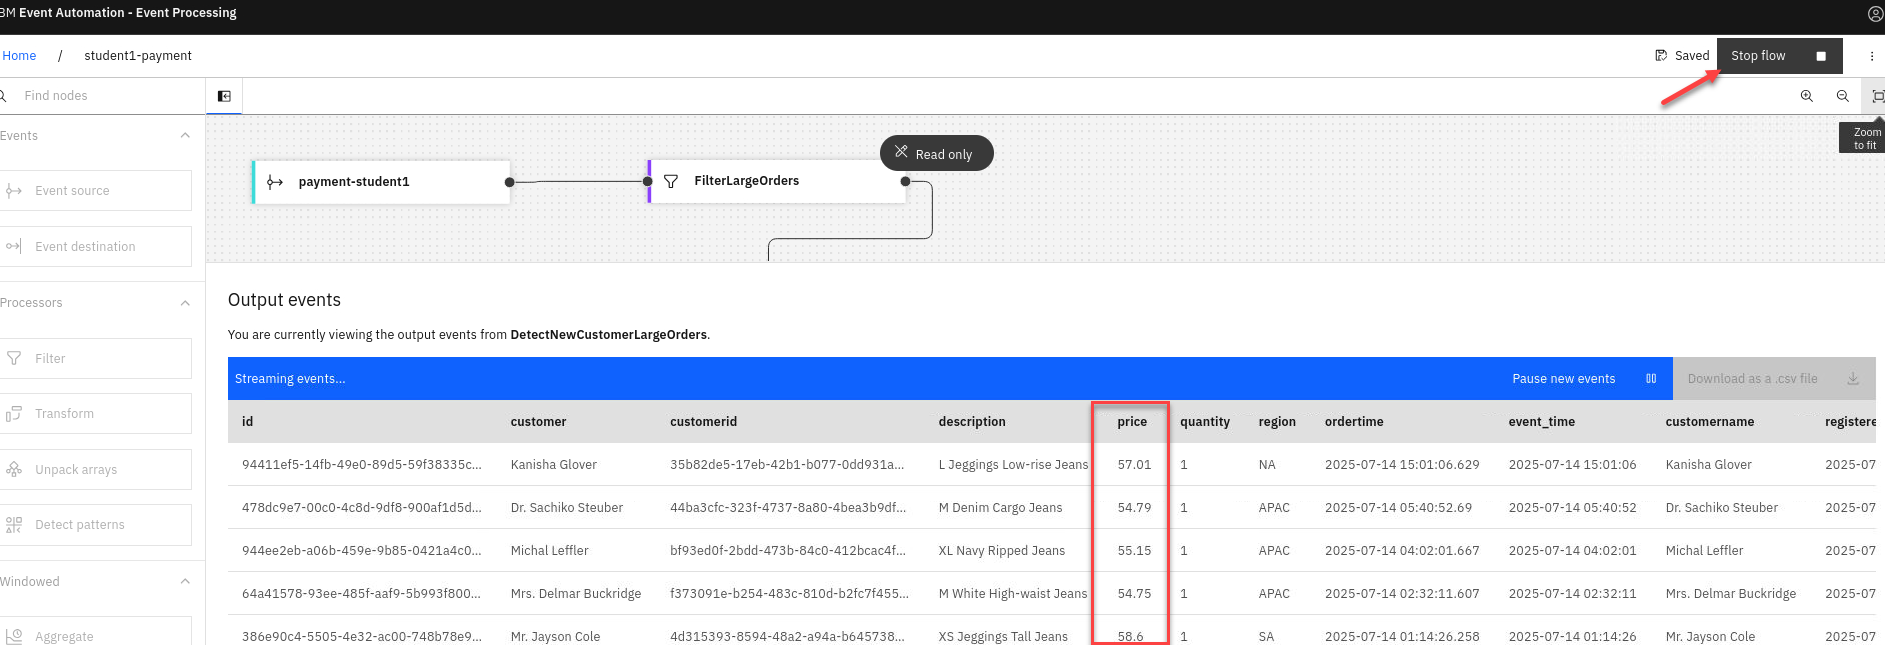The image size is (1885, 645).
Task: Click the zoom out magnifier icon
Action: coord(1842,96)
